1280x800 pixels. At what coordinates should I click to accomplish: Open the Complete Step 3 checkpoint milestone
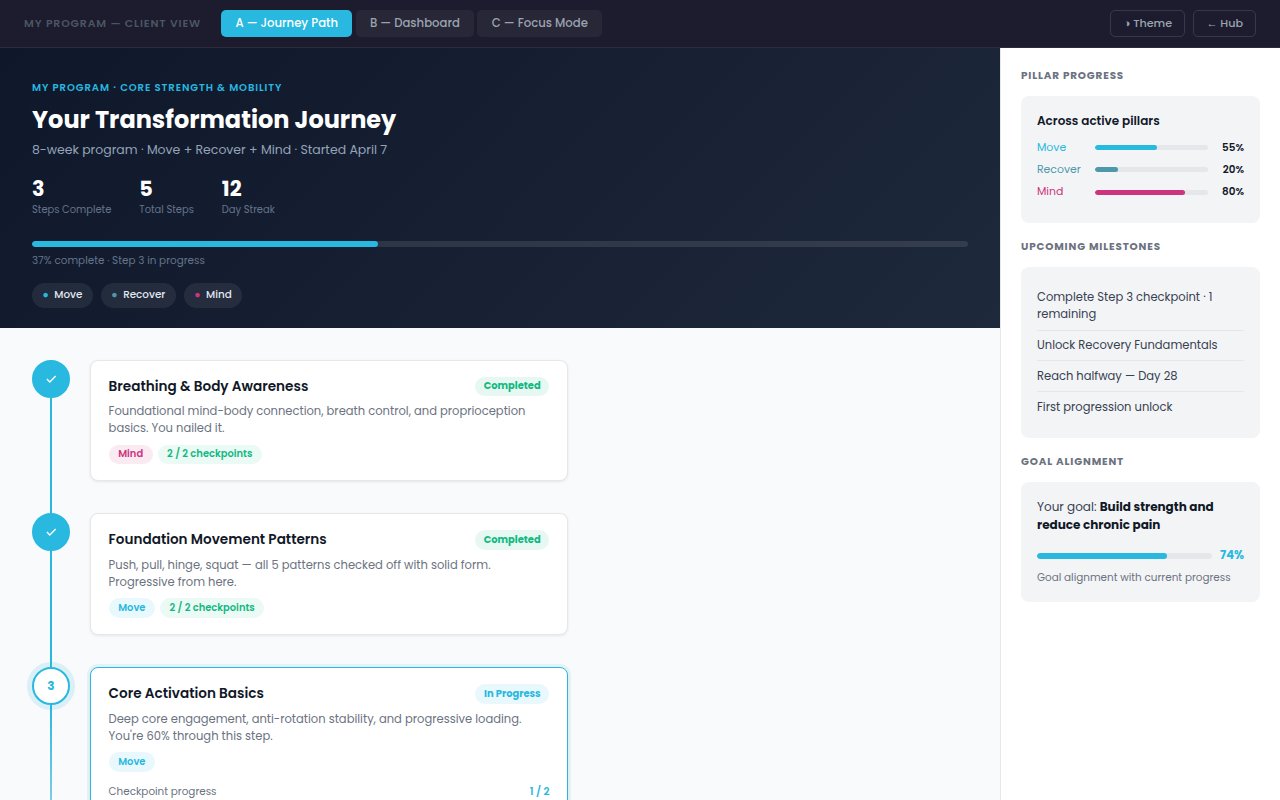pyautogui.click(x=1140, y=305)
